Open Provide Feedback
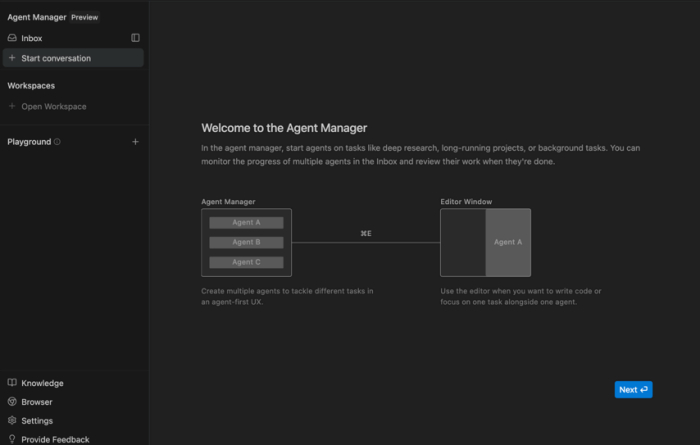 click(x=55, y=440)
